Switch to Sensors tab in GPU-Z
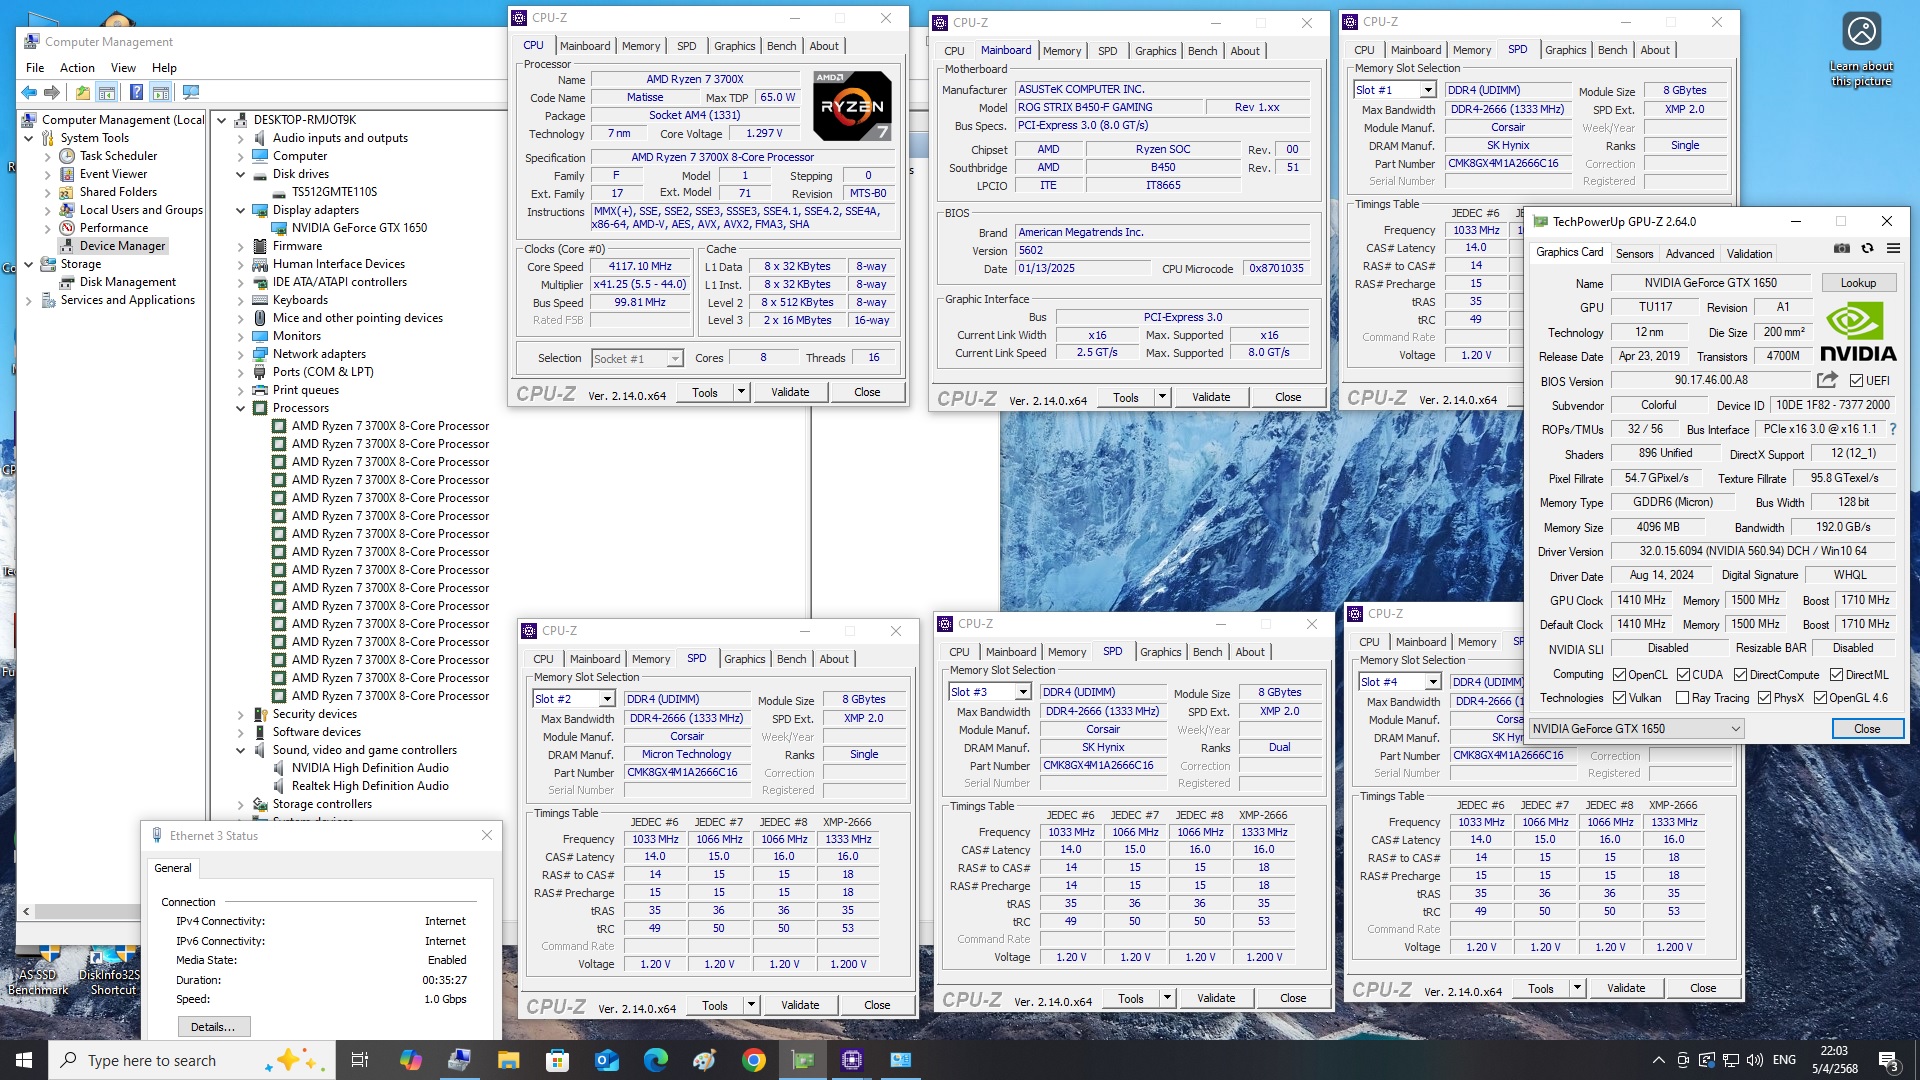Screen dimensions: 1920x1080 click(x=1634, y=254)
